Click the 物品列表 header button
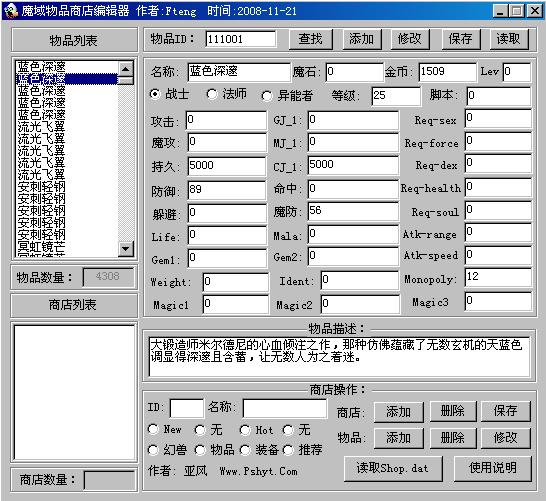546x501 pixels. pyautogui.click(x=74, y=40)
